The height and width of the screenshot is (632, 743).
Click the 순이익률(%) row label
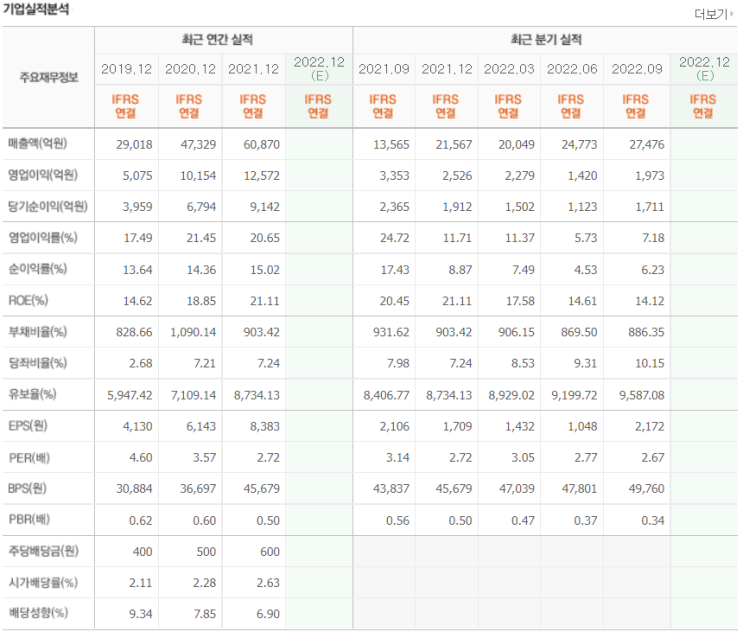37,269
